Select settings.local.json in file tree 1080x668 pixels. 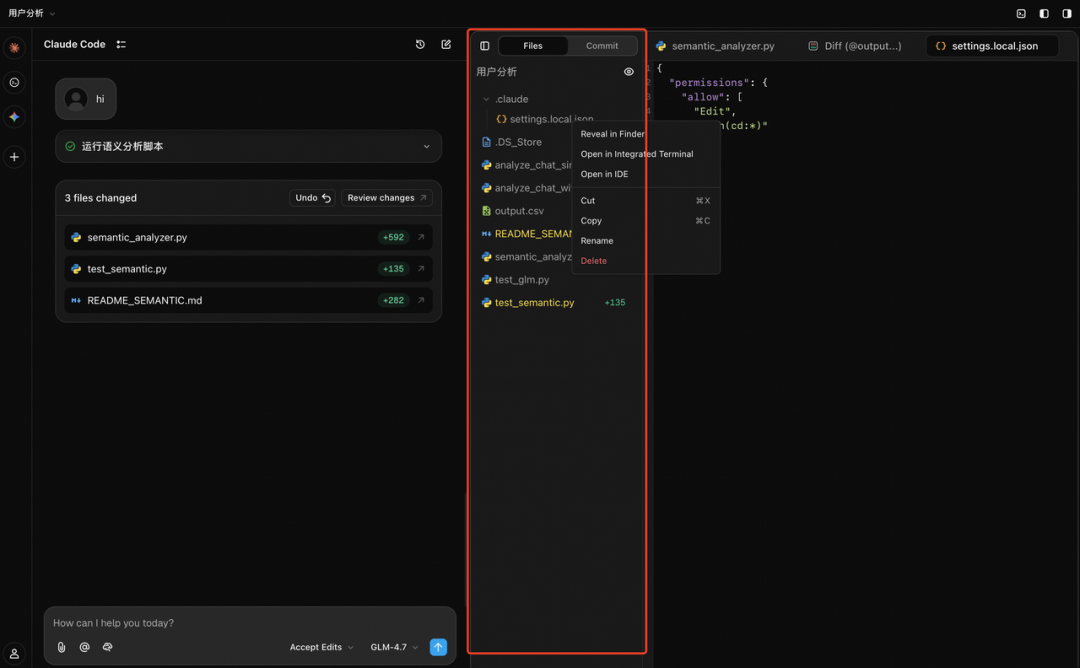(x=544, y=119)
